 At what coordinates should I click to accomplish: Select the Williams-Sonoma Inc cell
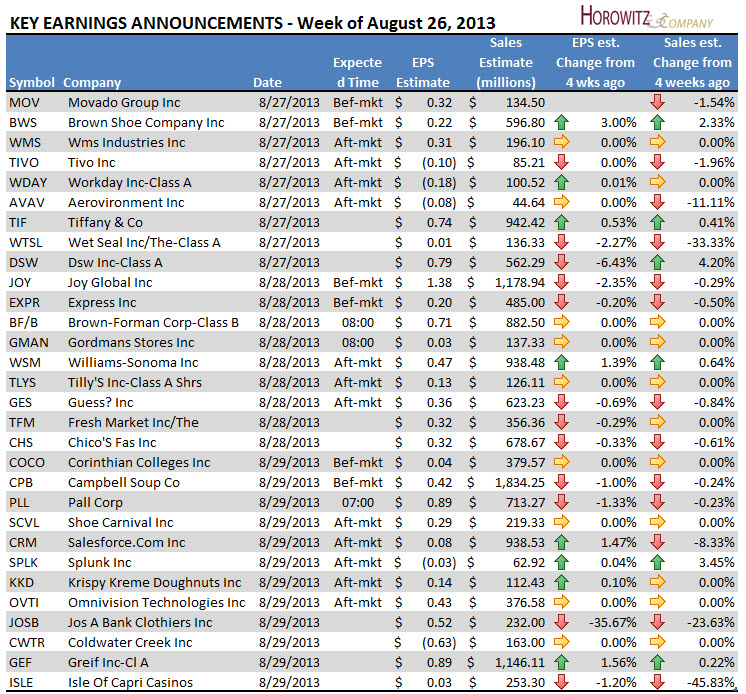click(x=133, y=362)
